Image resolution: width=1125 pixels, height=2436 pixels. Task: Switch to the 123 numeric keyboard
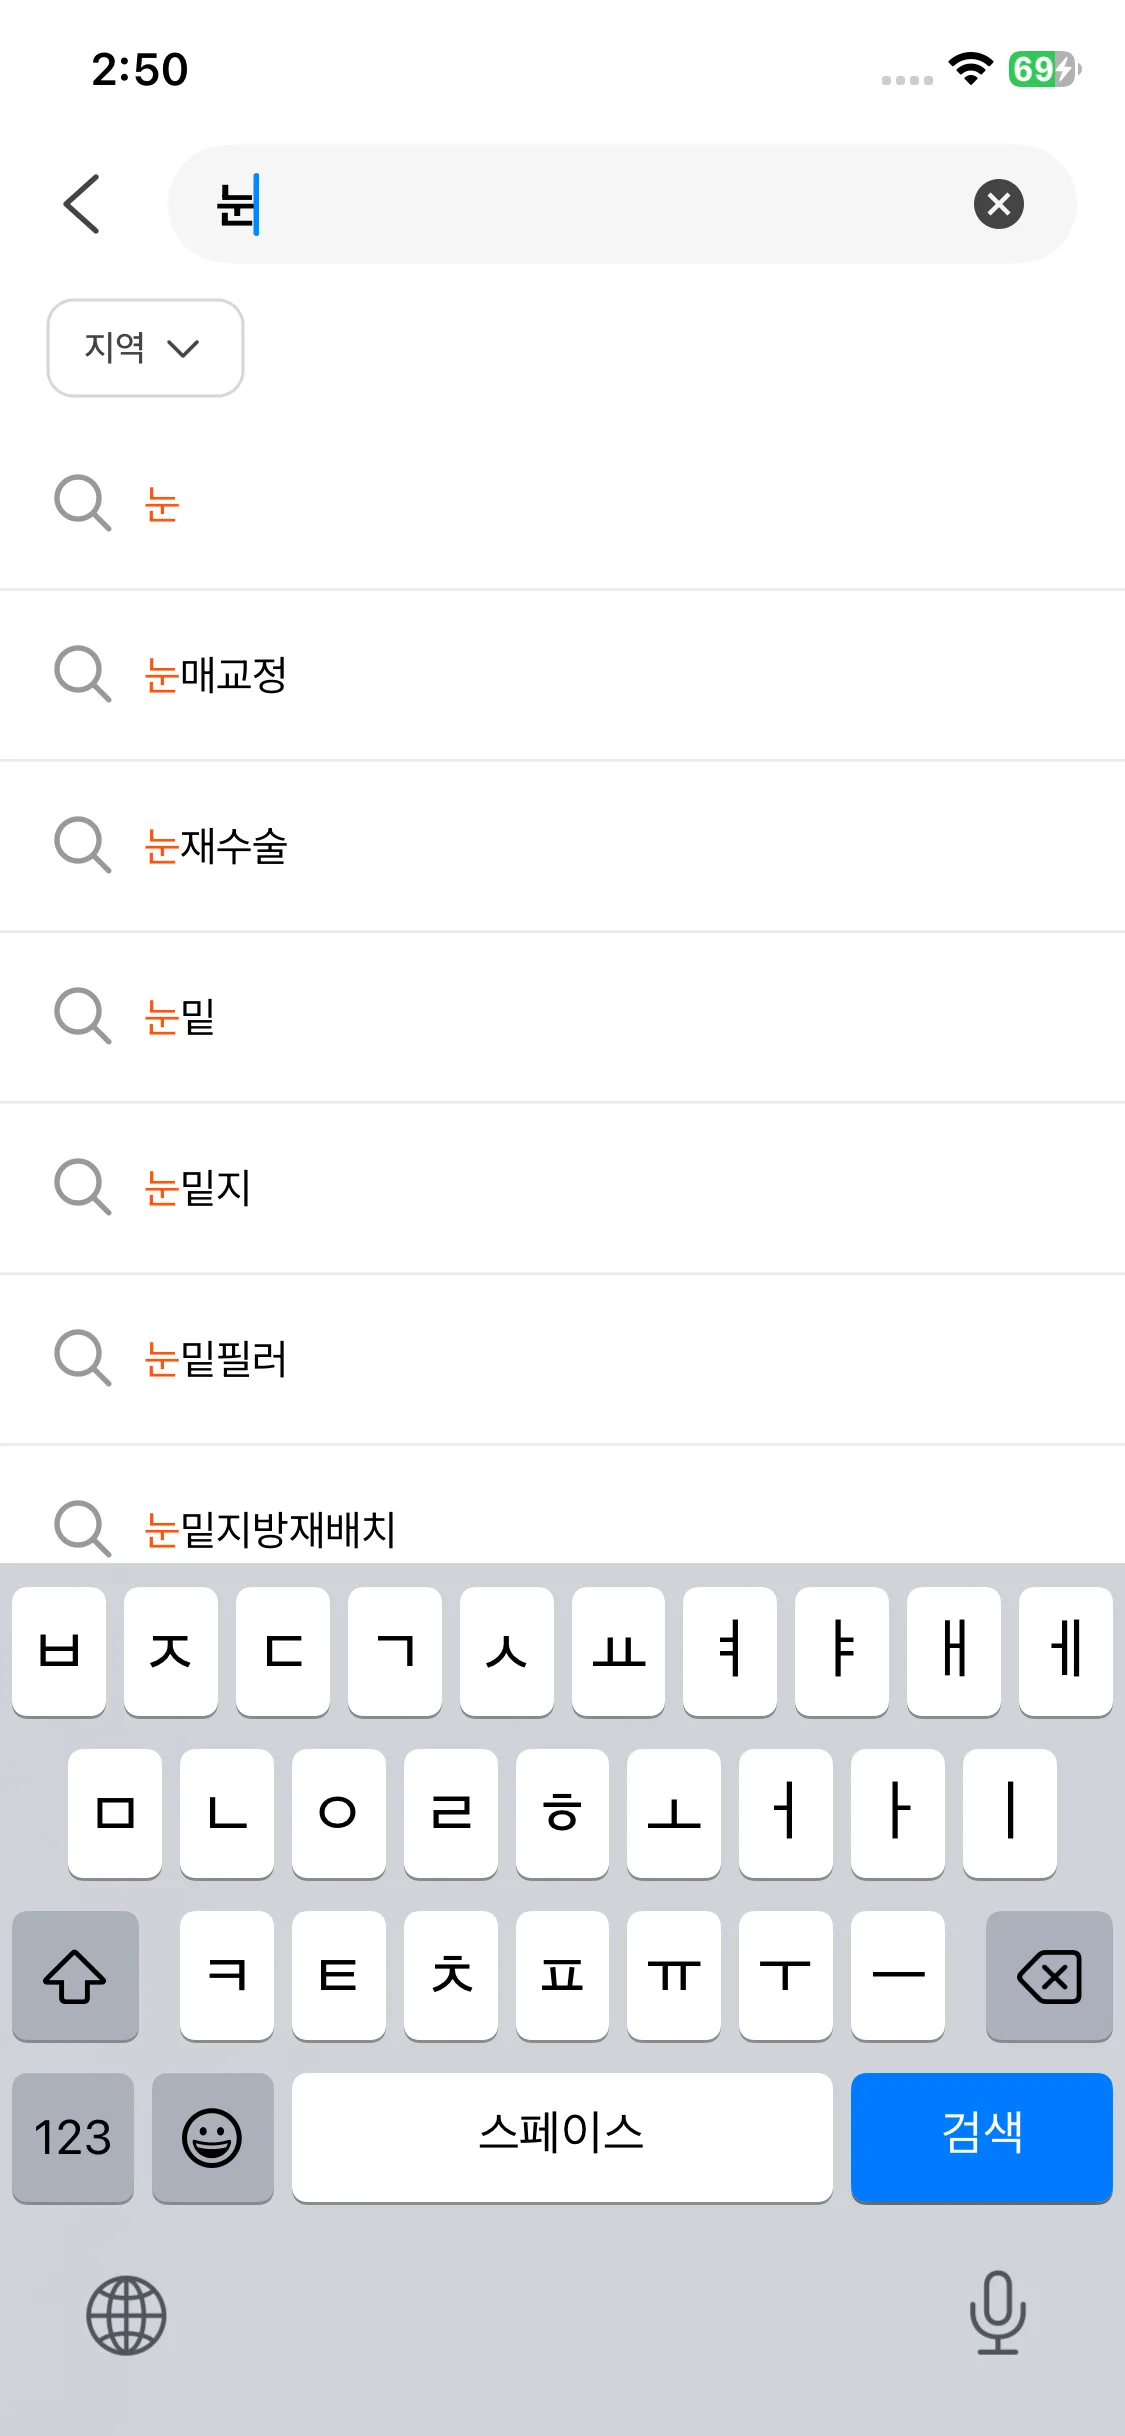[x=73, y=2137]
